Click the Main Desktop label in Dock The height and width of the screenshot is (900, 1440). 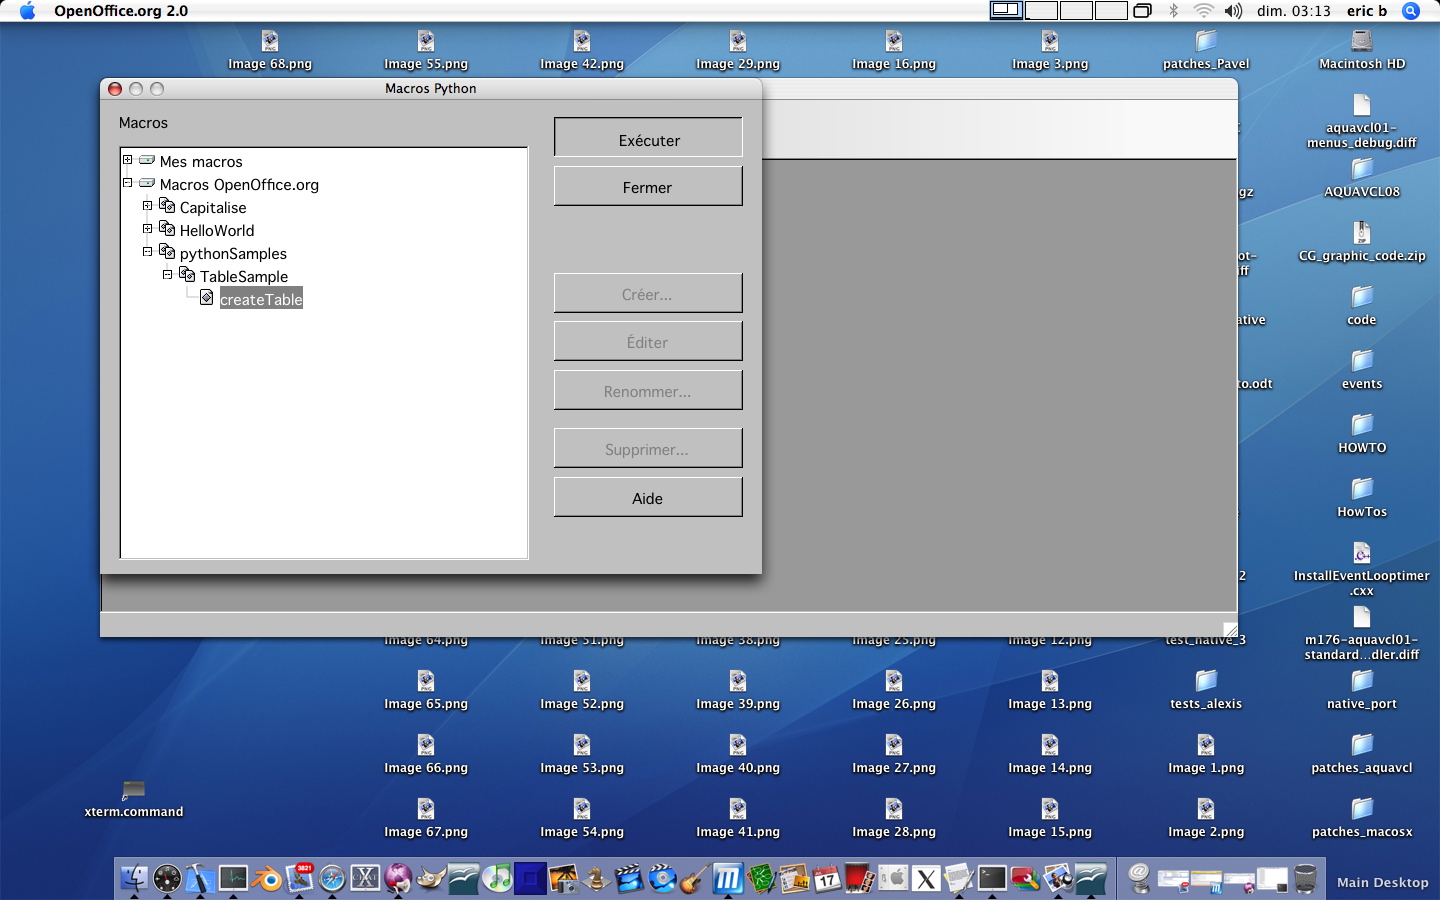[x=1383, y=882]
